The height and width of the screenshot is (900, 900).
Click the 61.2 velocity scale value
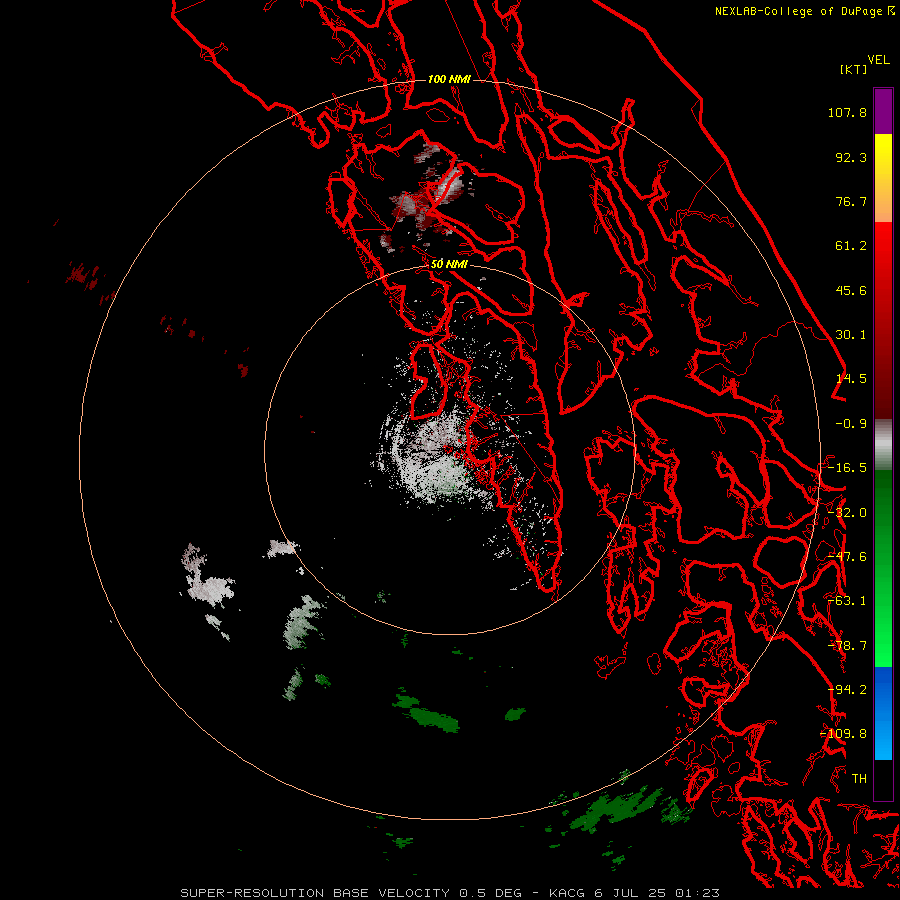(851, 246)
